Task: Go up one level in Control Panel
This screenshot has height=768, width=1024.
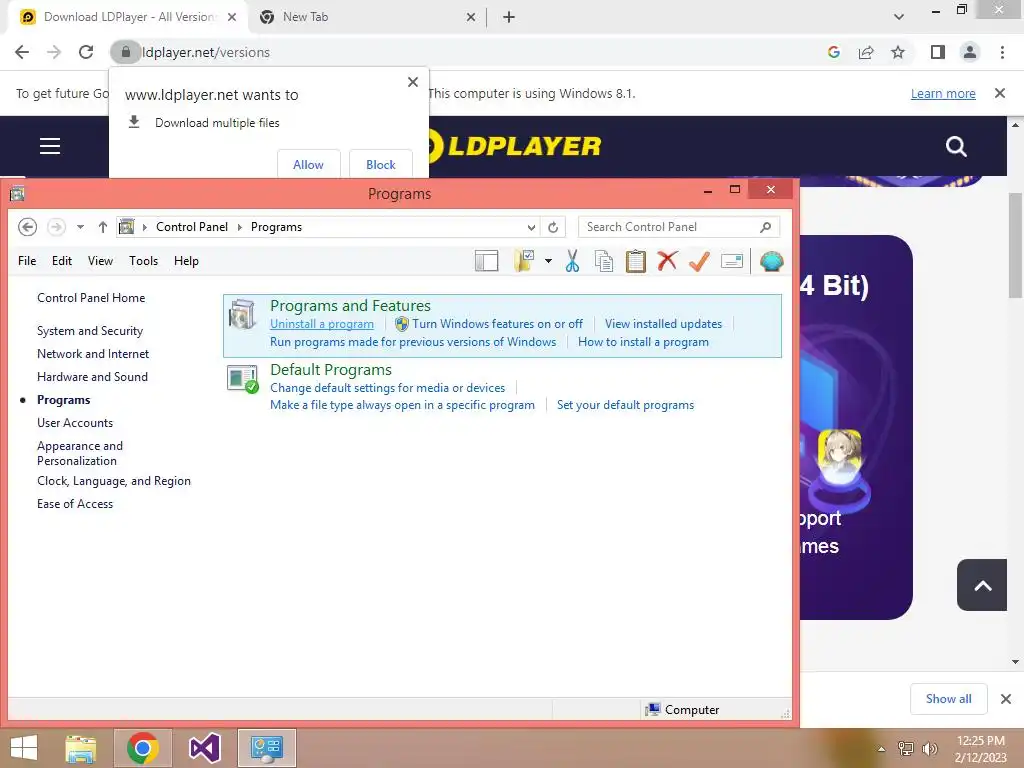Action: tap(103, 227)
